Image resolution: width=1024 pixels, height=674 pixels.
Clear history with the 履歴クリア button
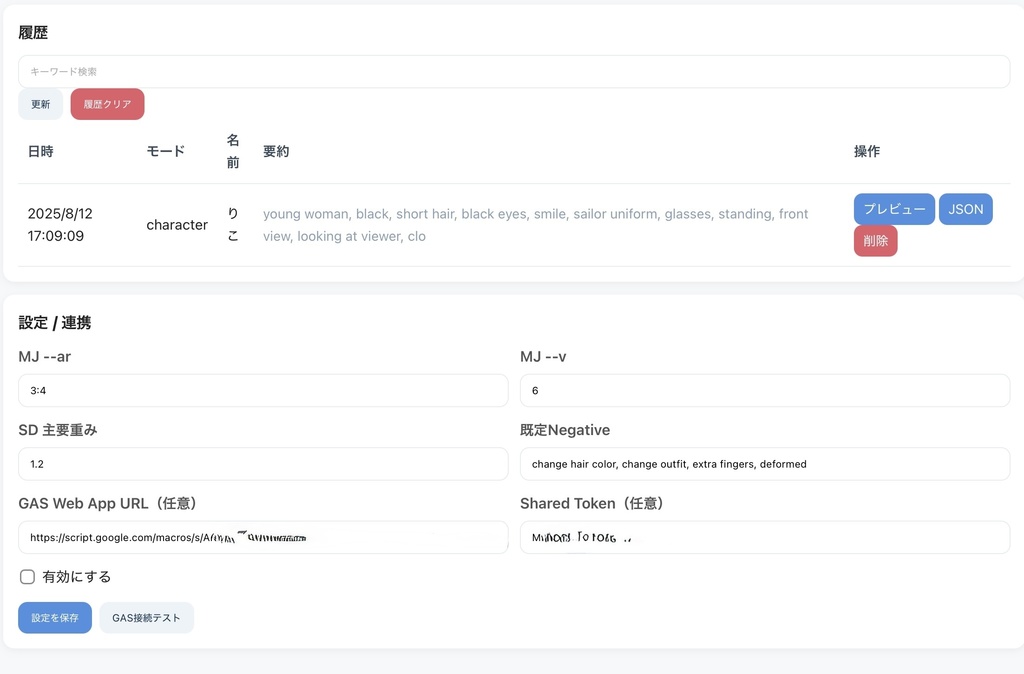(x=107, y=104)
